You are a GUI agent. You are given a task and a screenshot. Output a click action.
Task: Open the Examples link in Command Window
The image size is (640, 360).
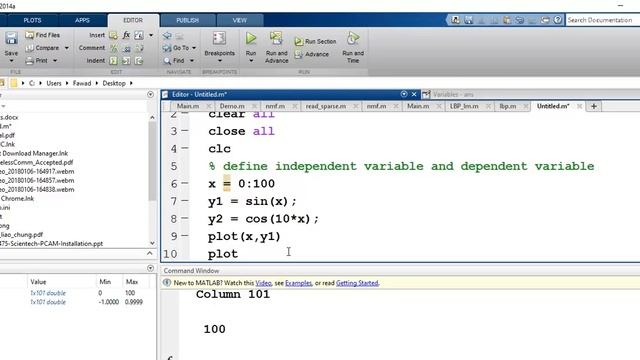pyautogui.click(x=298, y=283)
